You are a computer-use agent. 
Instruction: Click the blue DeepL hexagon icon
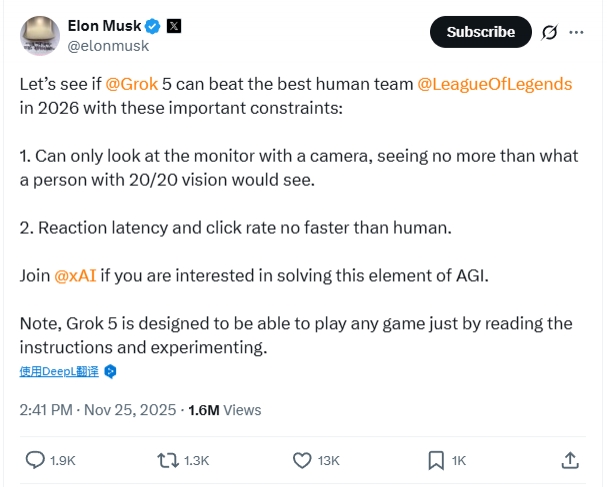point(111,371)
